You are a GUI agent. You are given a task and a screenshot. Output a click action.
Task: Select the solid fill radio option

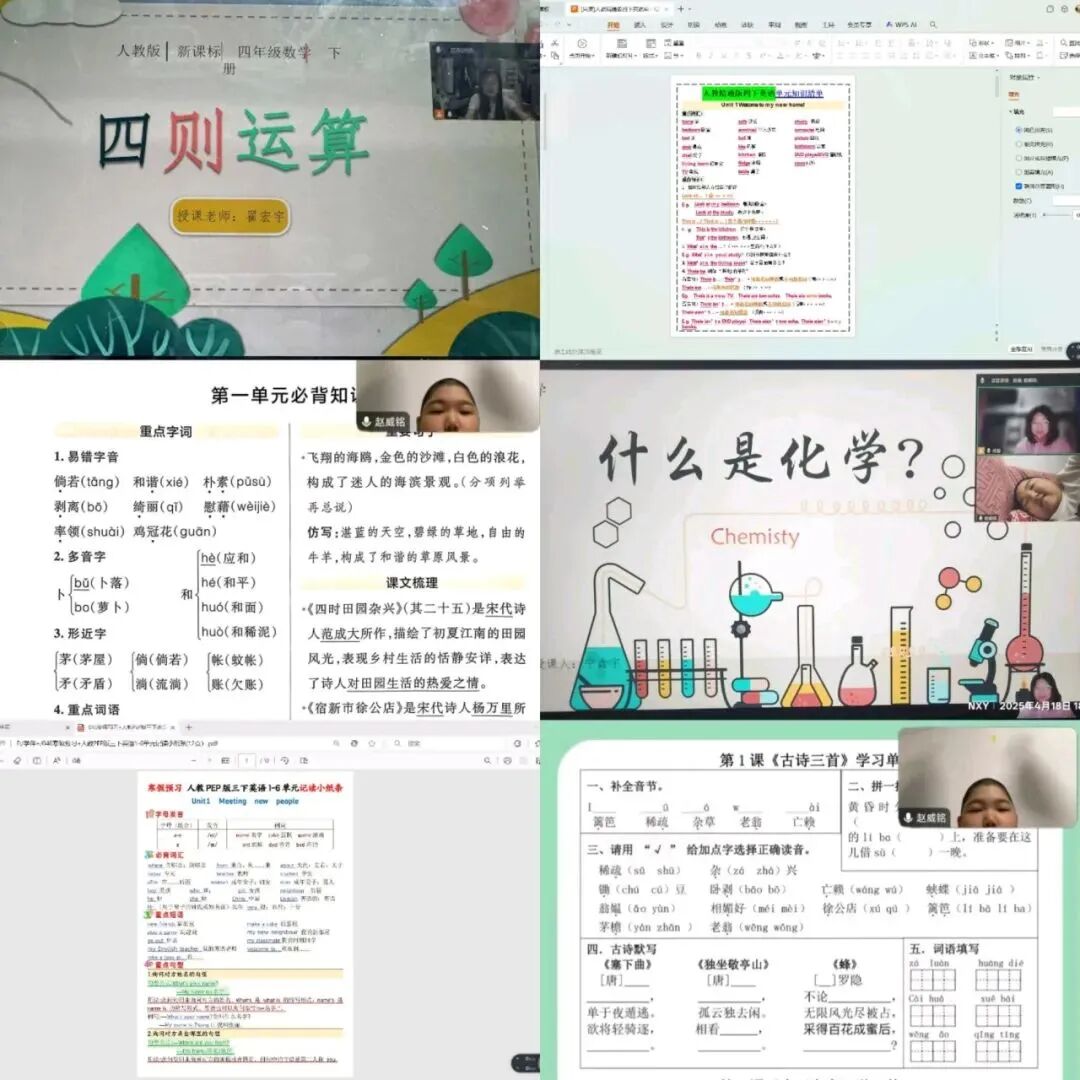pyautogui.click(x=1017, y=129)
